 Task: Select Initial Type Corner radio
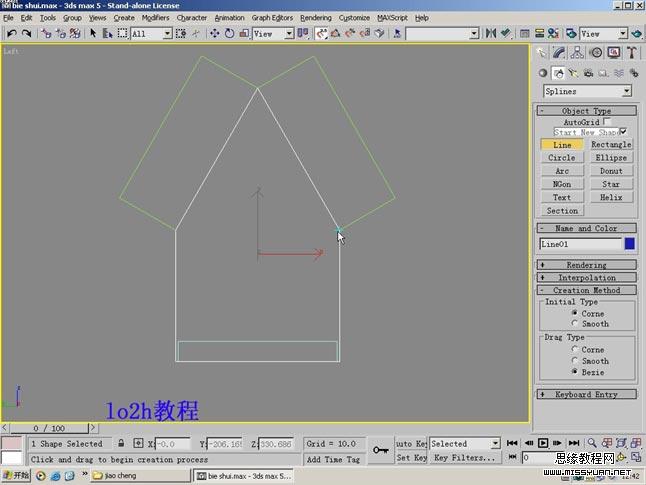coord(575,313)
